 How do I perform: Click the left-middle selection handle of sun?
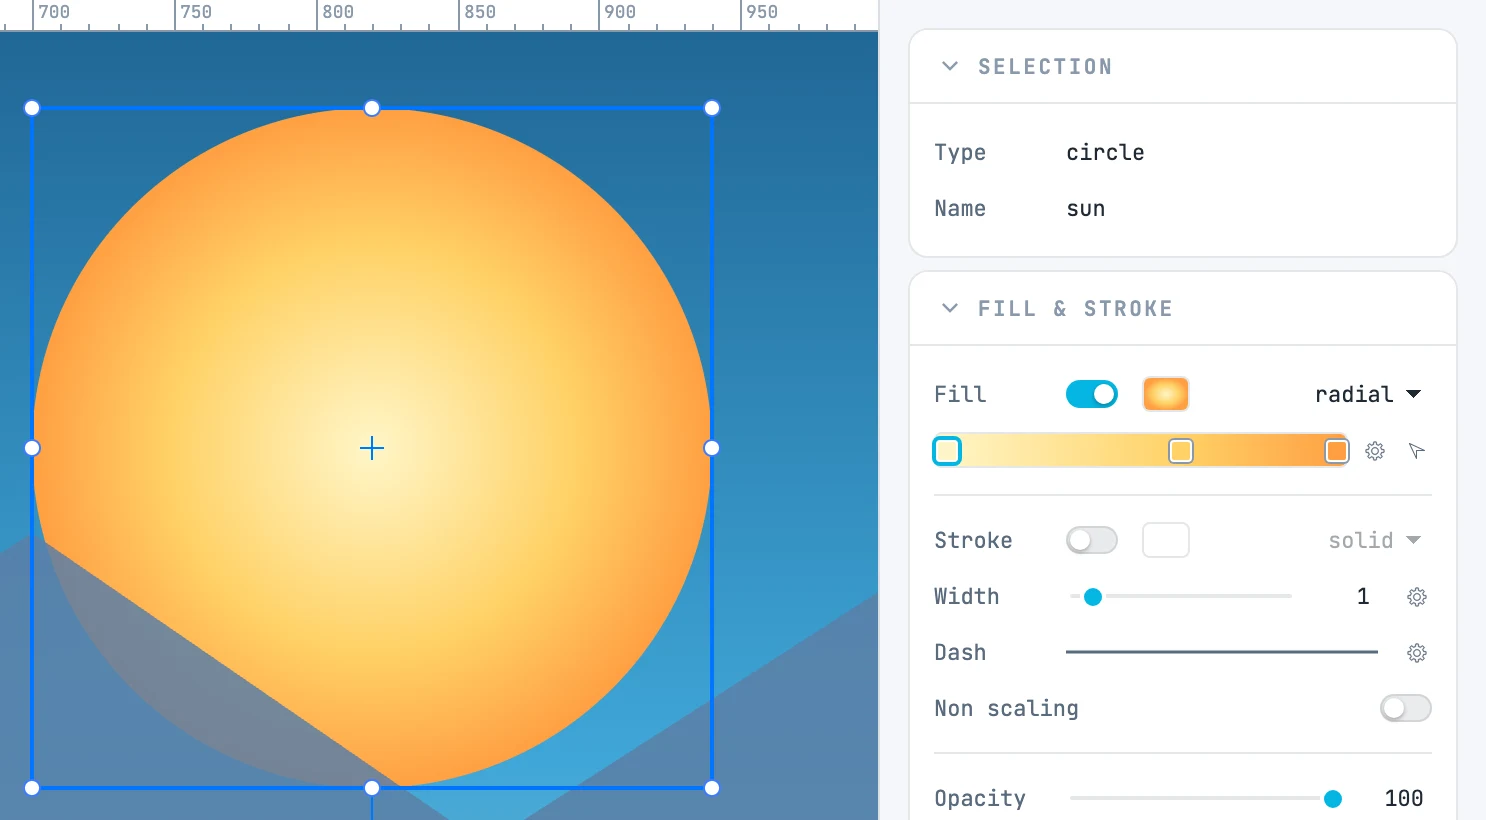pyautogui.click(x=32, y=448)
